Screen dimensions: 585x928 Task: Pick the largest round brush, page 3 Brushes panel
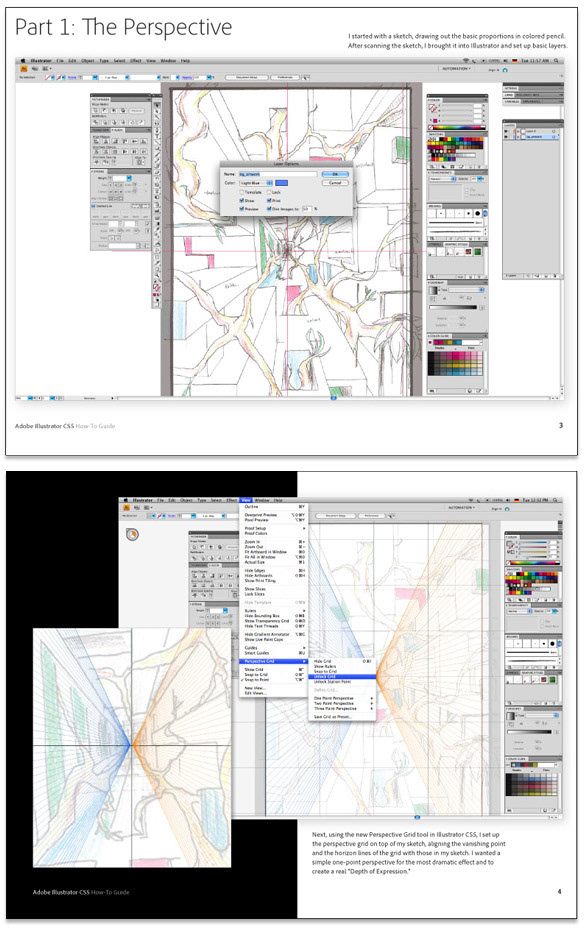click(478, 213)
